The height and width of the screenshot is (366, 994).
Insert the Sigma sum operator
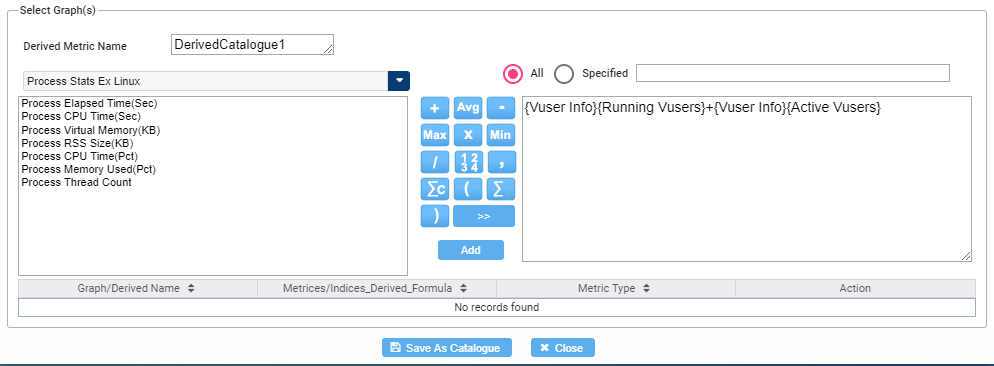tap(501, 189)
